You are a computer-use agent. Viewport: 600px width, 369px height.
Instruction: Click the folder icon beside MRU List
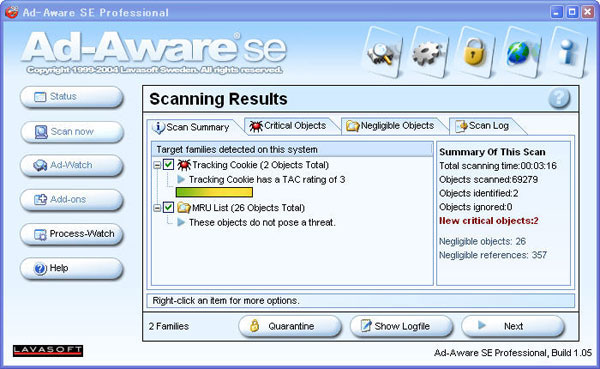pos(184,207)
